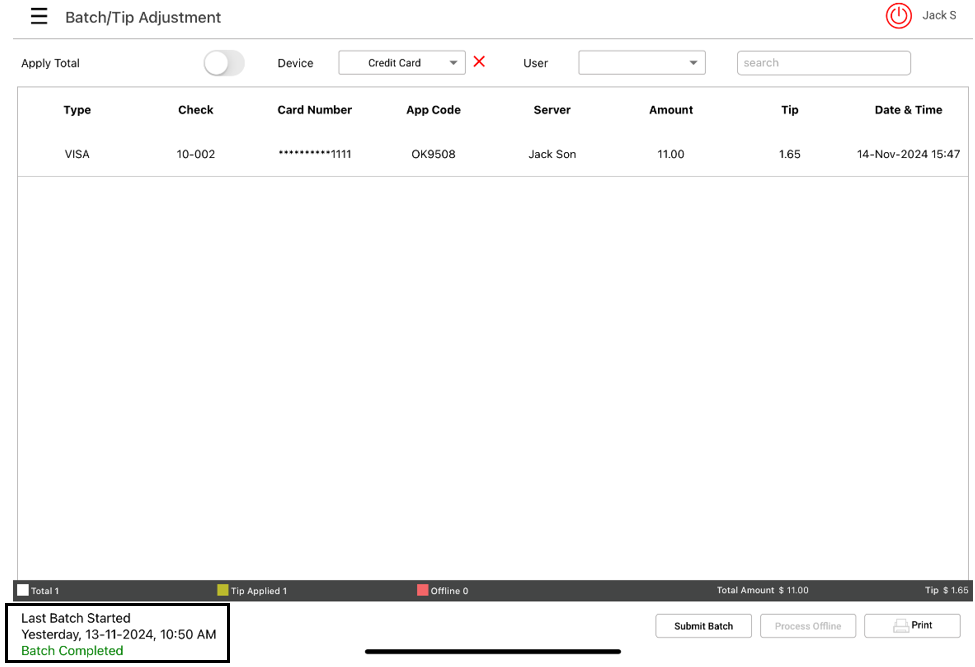Click the Card Number column header
The height and width of the screenshot is (667, 975).
315,110
